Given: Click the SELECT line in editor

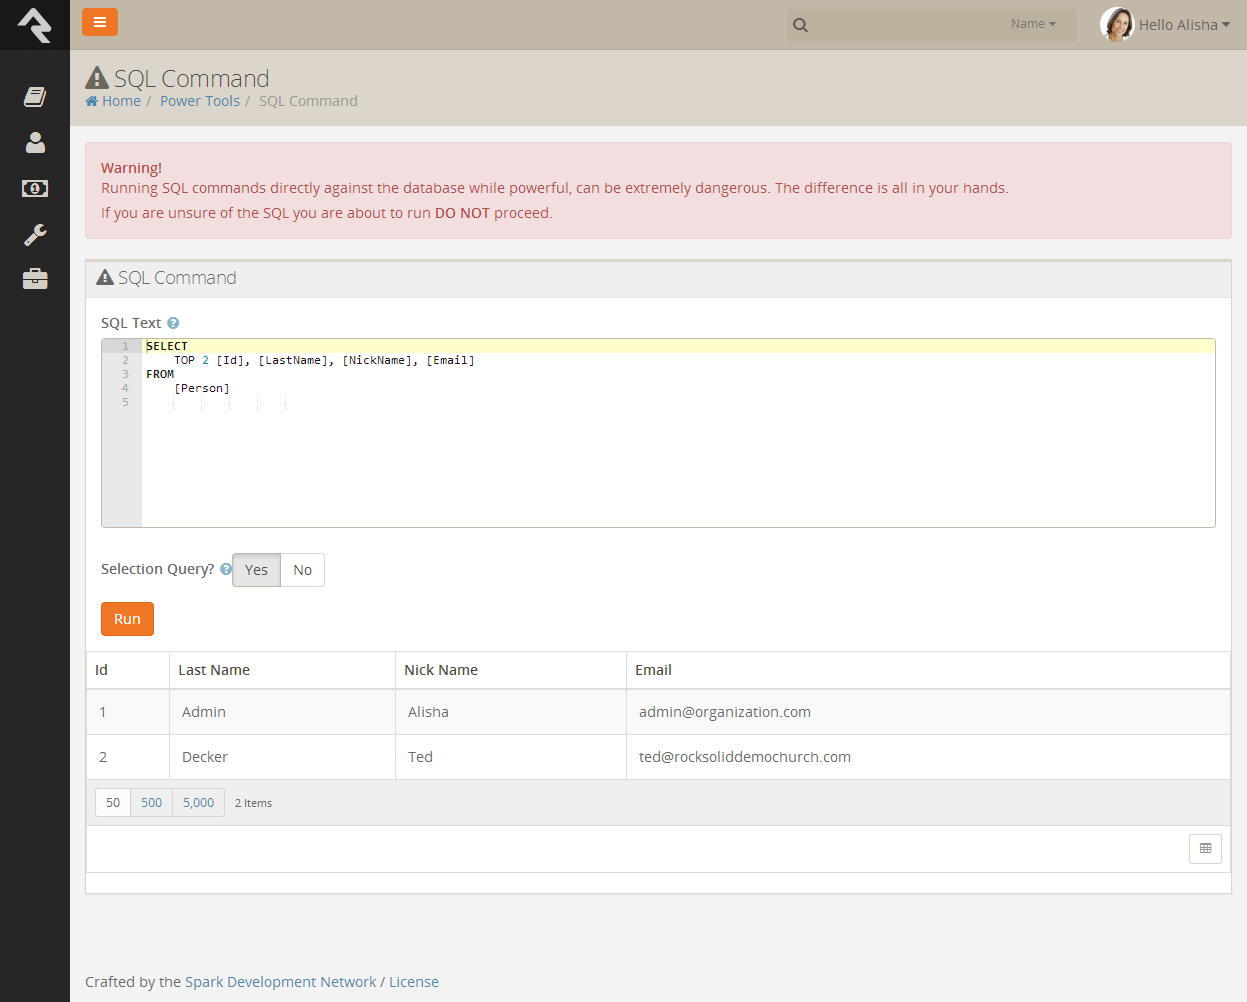Looking at the screenshot, I should [x=680, y=346].
